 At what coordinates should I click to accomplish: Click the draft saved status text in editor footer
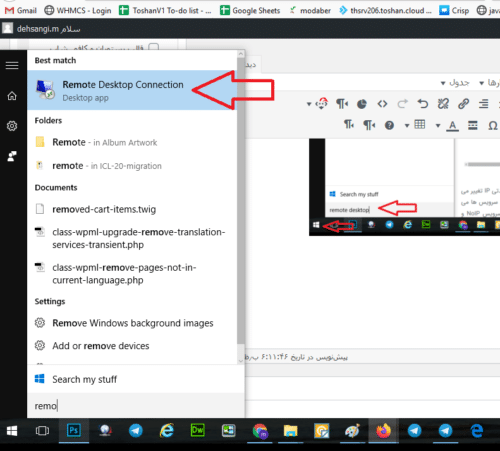297,357
